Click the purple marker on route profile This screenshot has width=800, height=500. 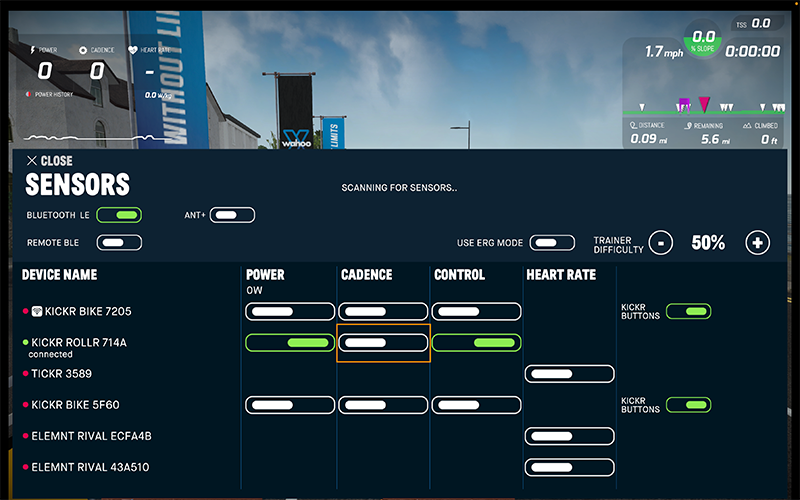[685, 104]
